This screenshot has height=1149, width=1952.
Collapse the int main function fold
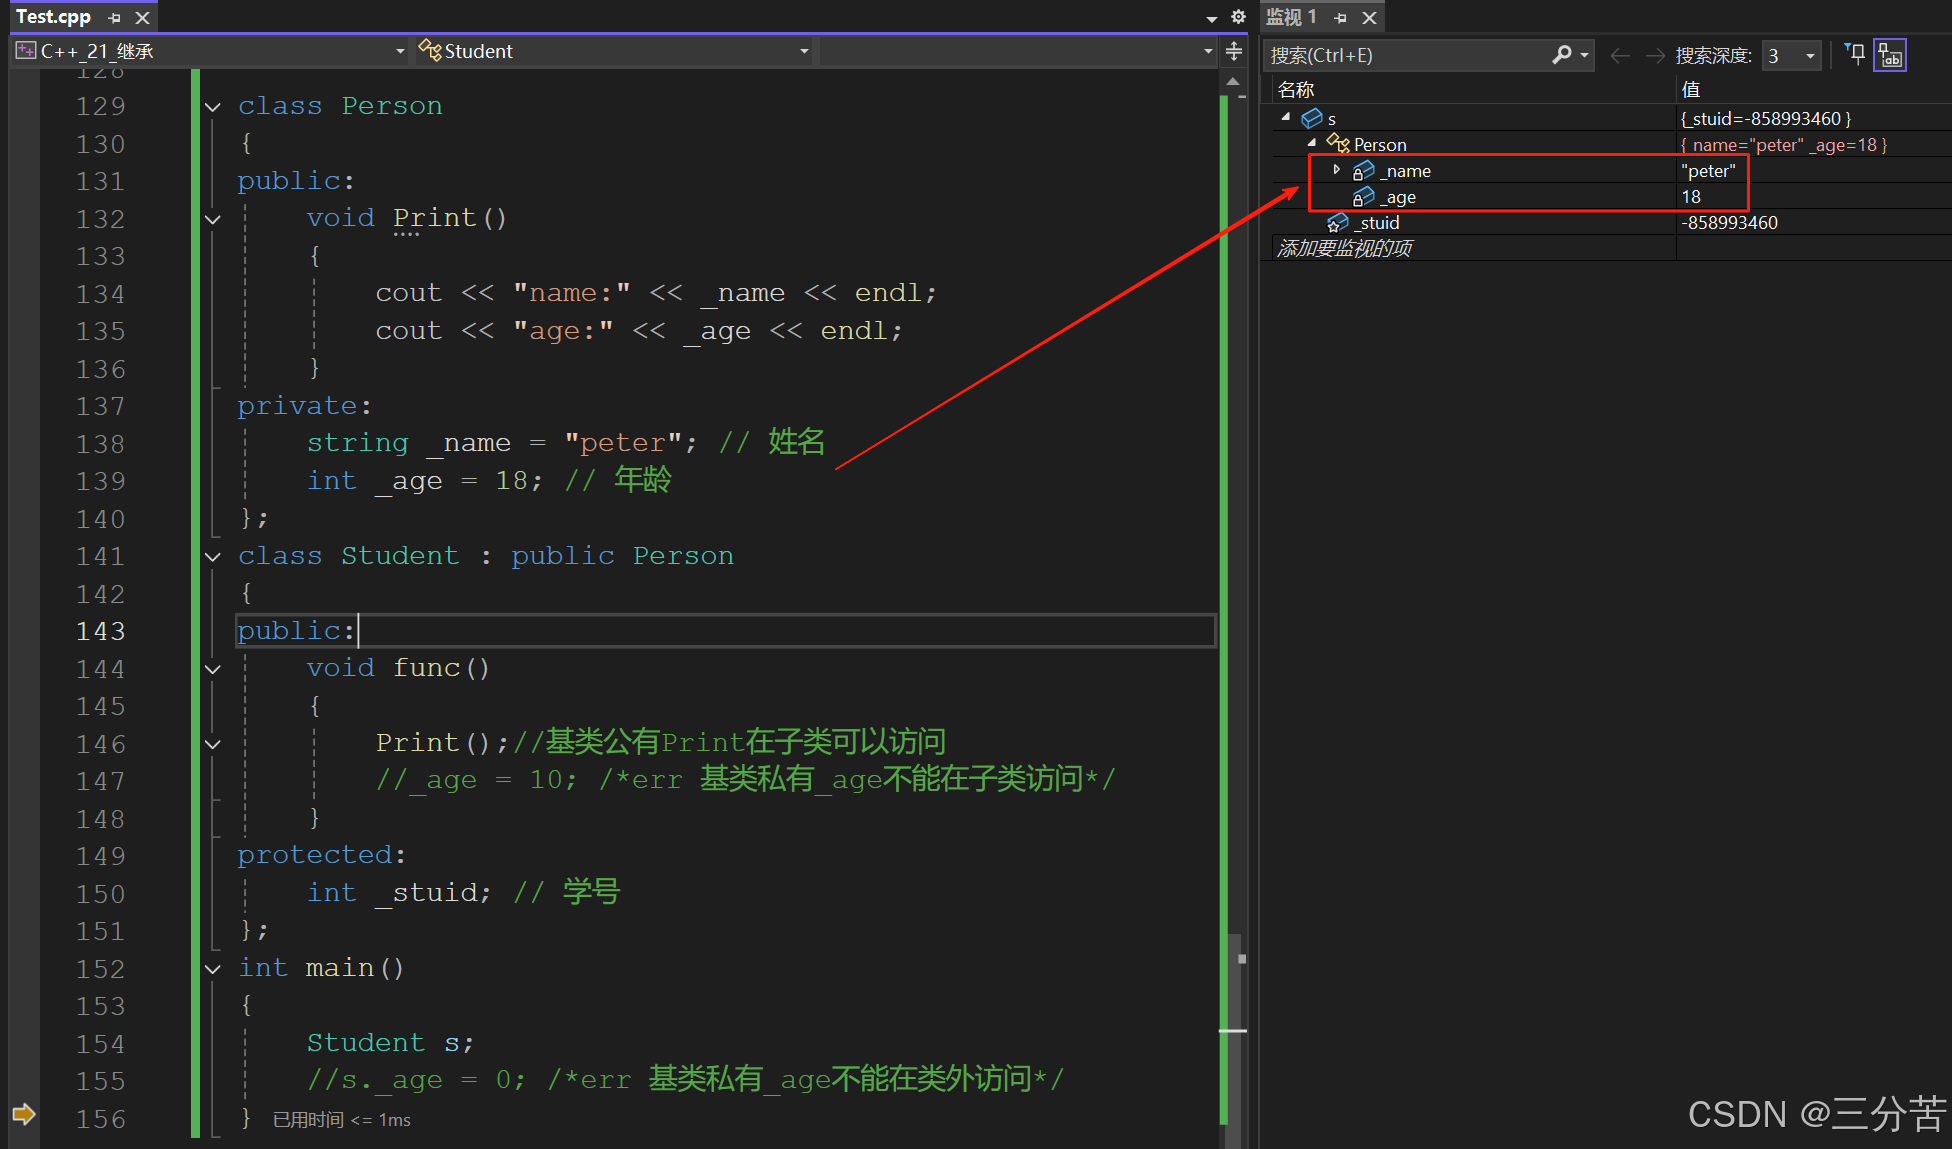click(213, 968)
